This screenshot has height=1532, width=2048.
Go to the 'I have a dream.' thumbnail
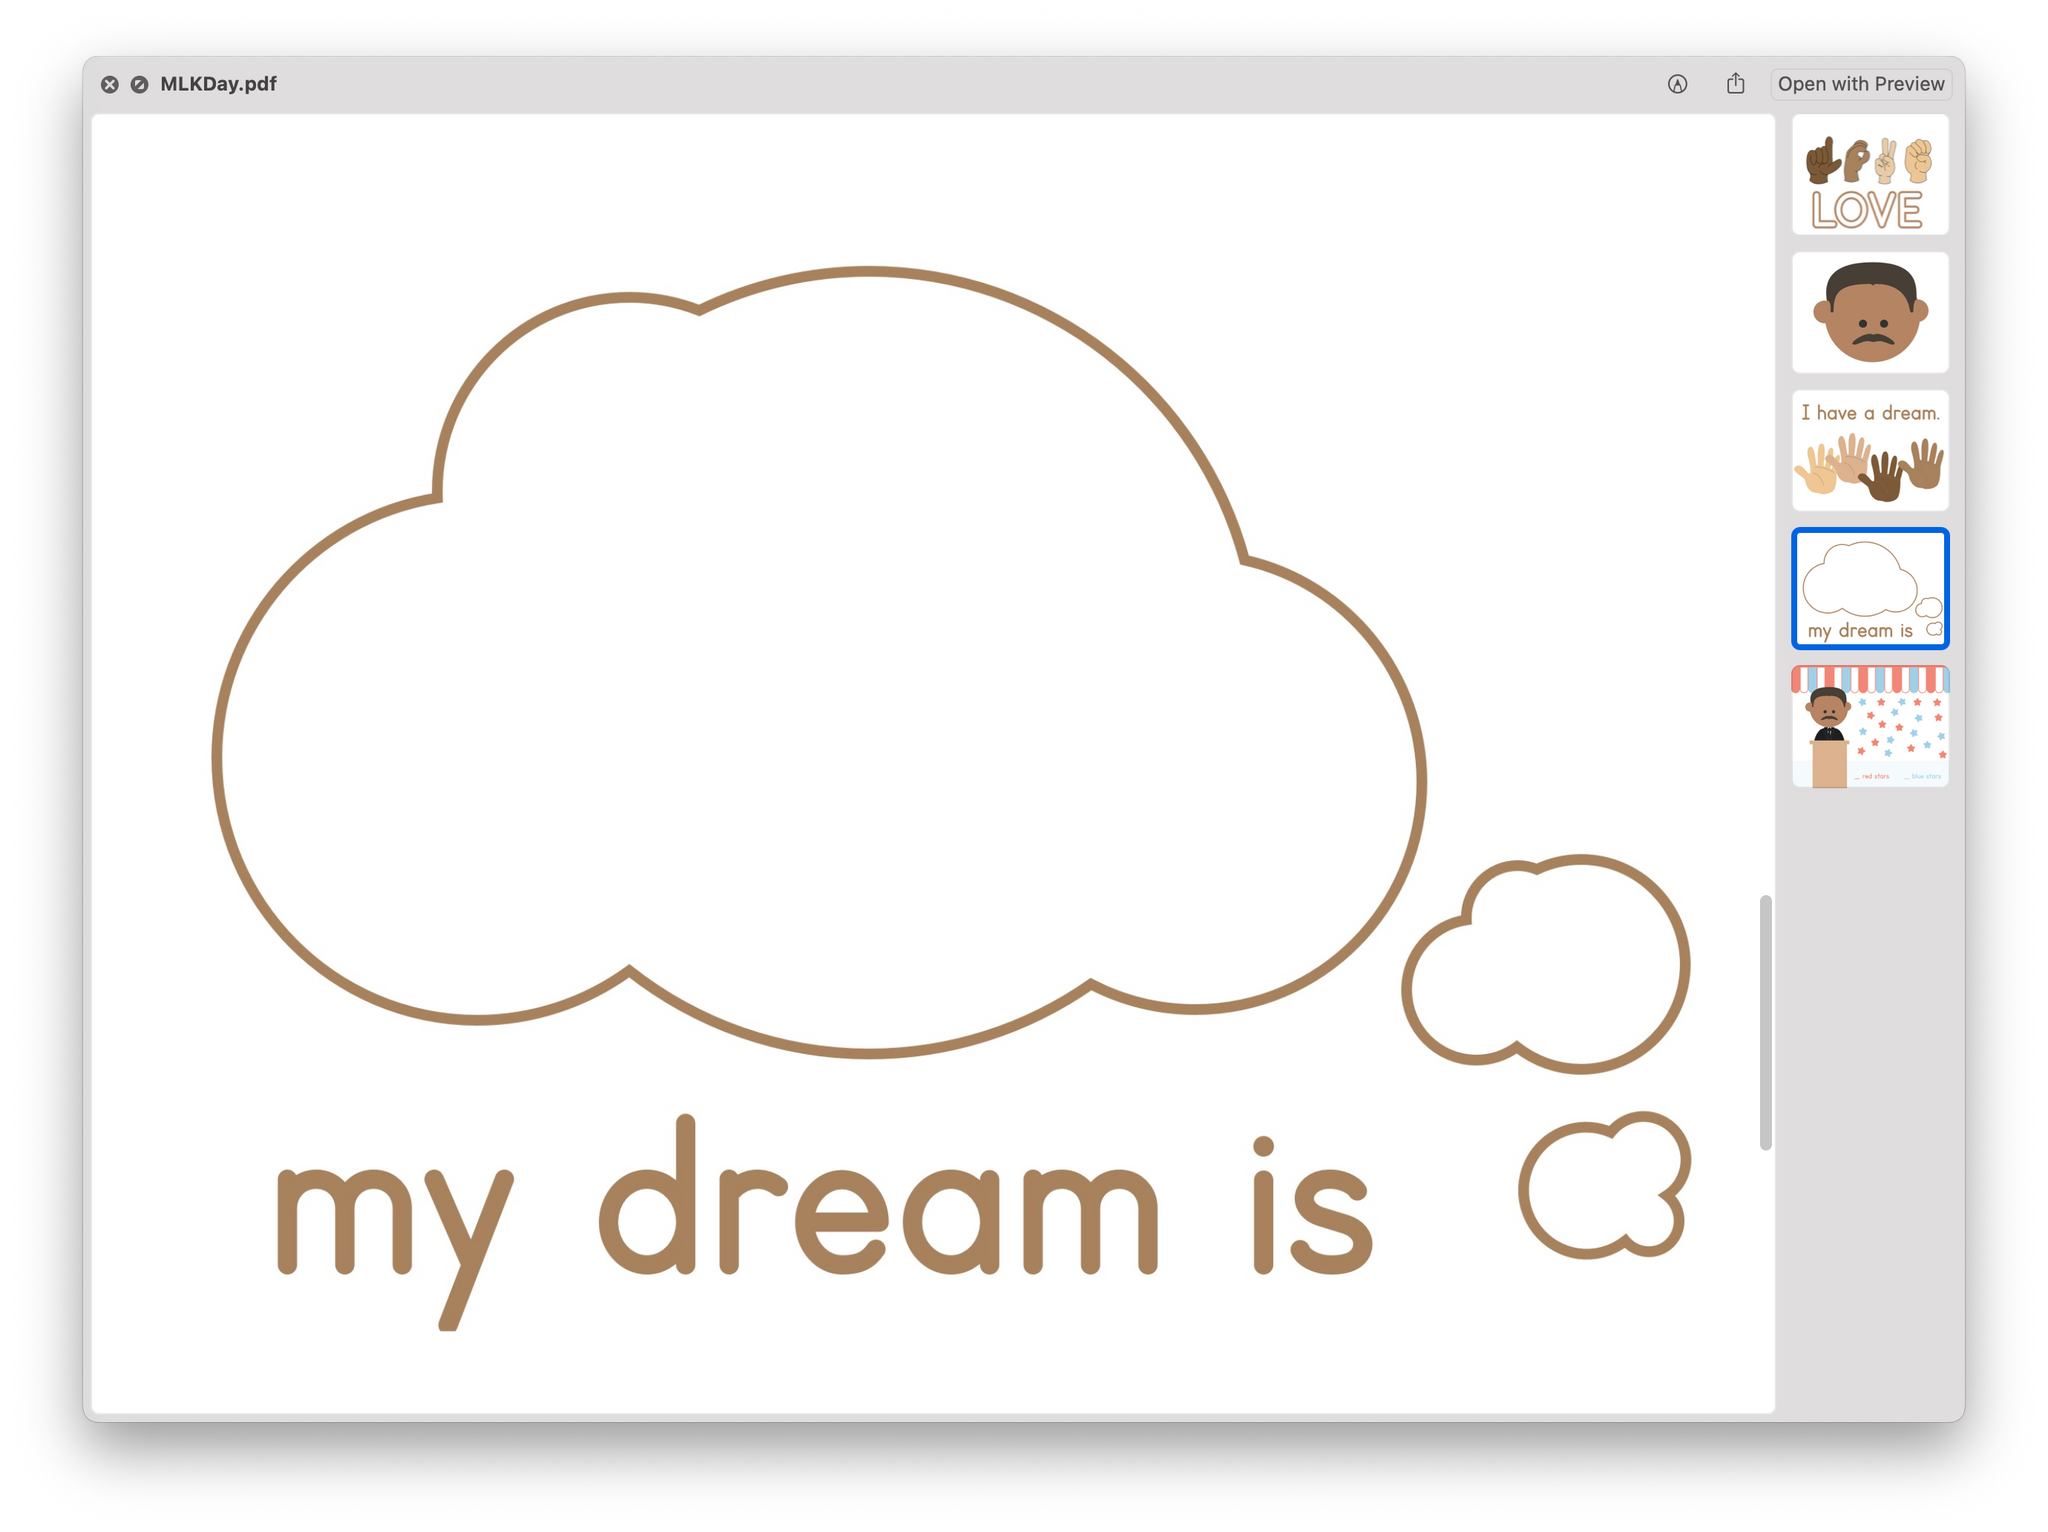tap(1869, 451)
